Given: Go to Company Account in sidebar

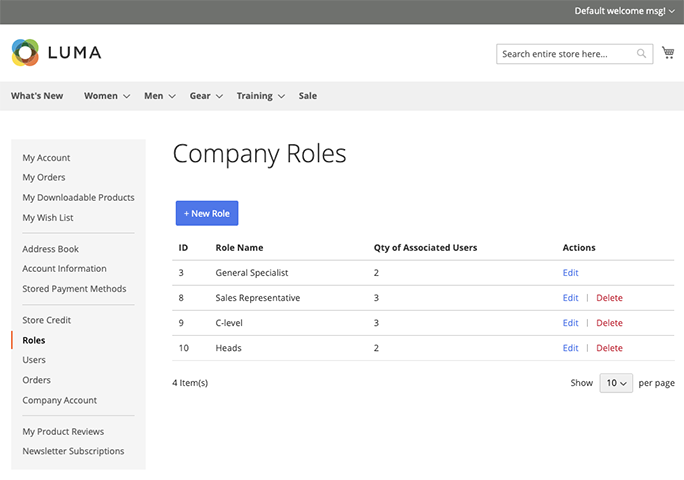Looking at the screenshot, I should [x=60, y=400].
